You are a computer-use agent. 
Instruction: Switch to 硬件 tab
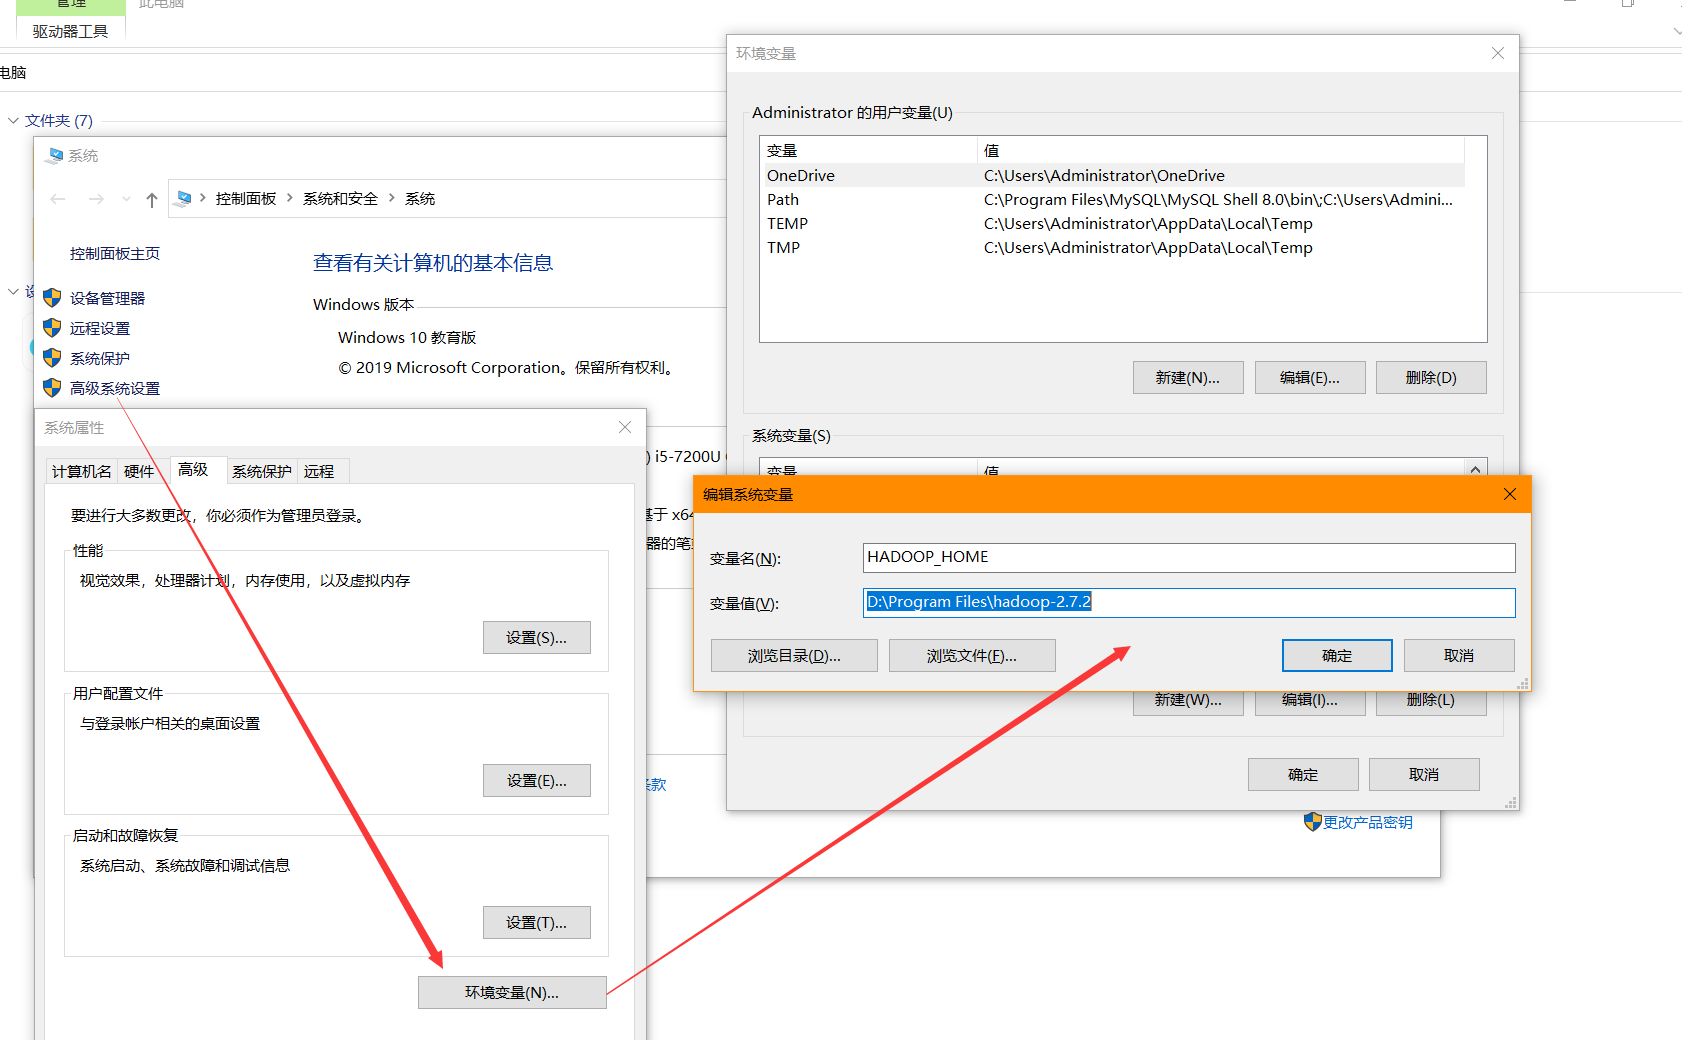click(x=139, y=472)
